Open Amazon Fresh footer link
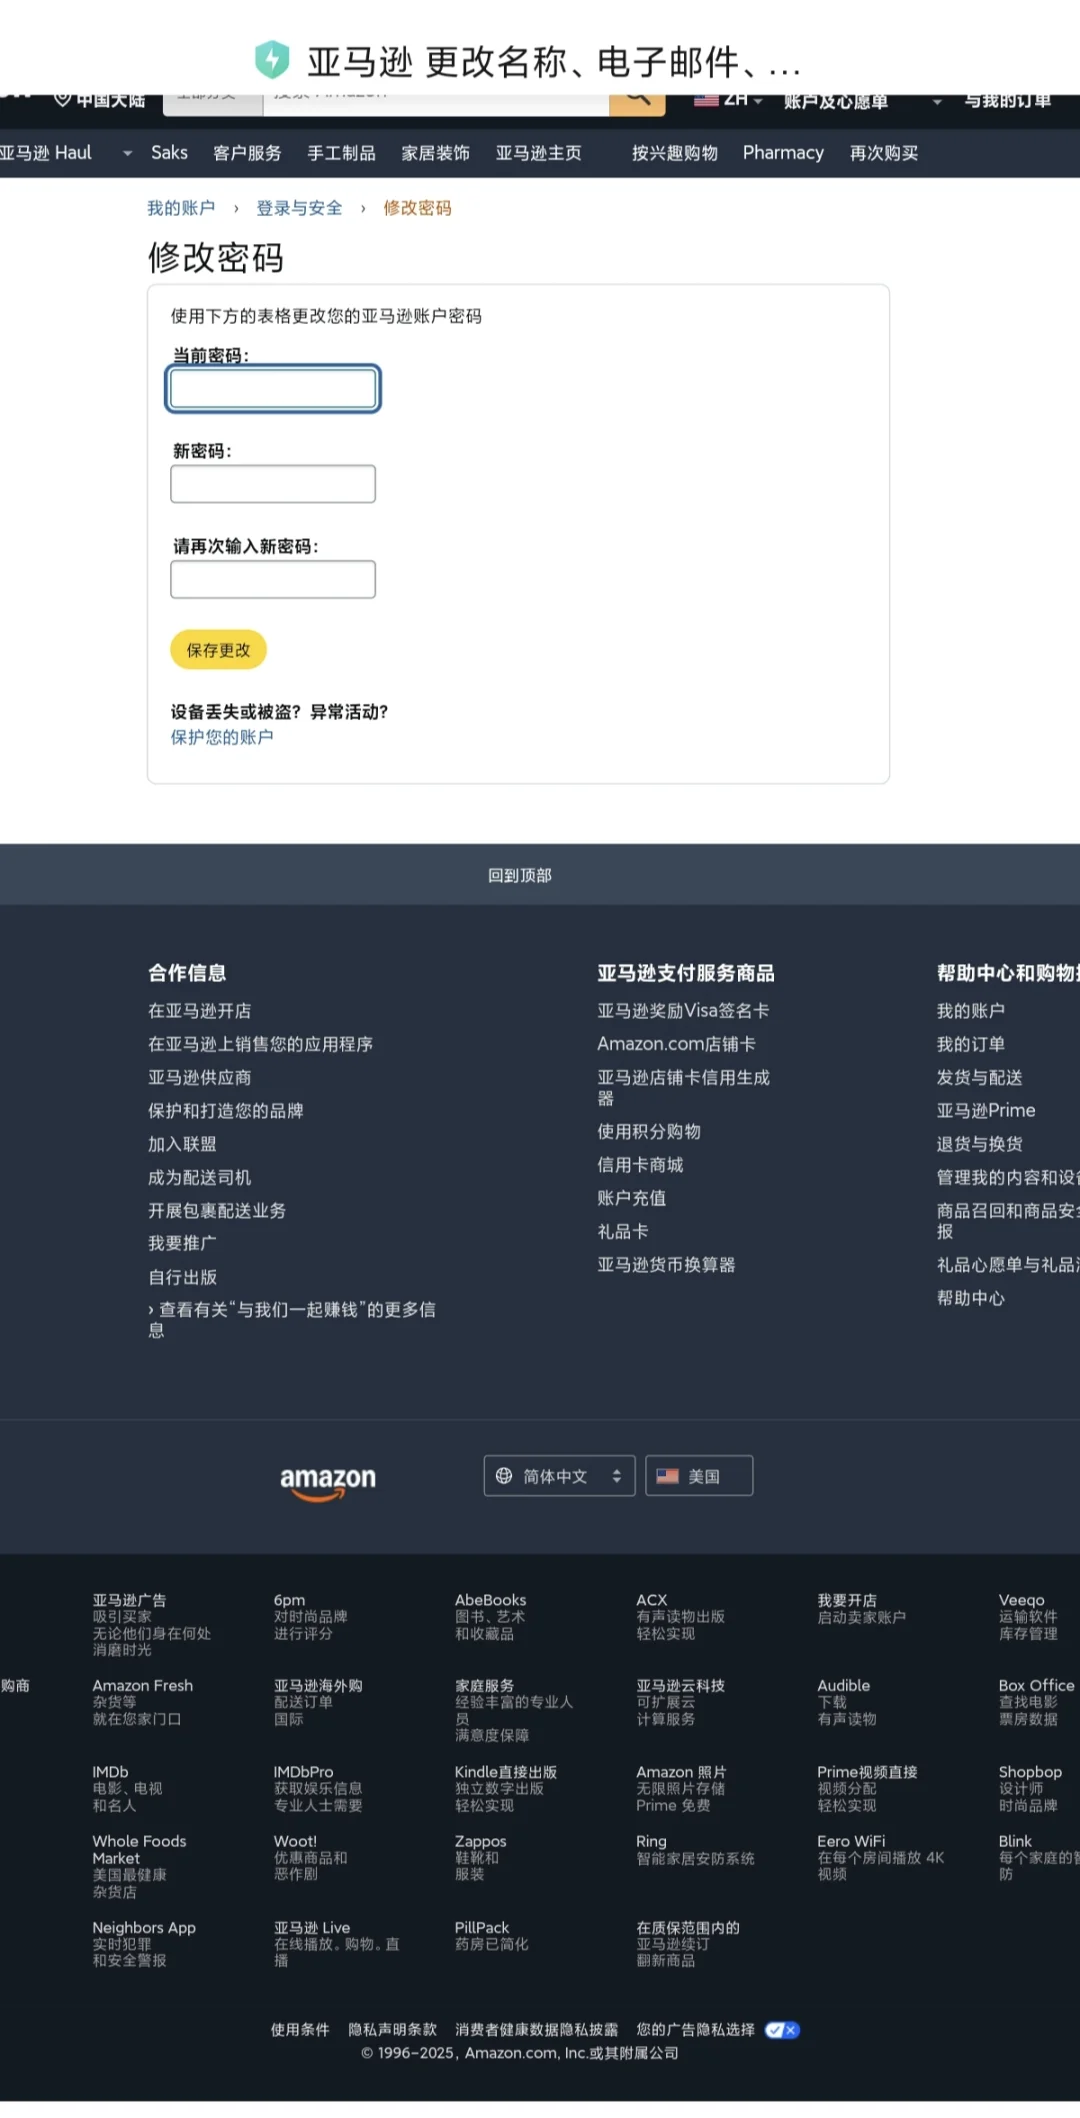Image resolution: width=1080 pixels, height=2118 pixels. tap(142, 1685)
